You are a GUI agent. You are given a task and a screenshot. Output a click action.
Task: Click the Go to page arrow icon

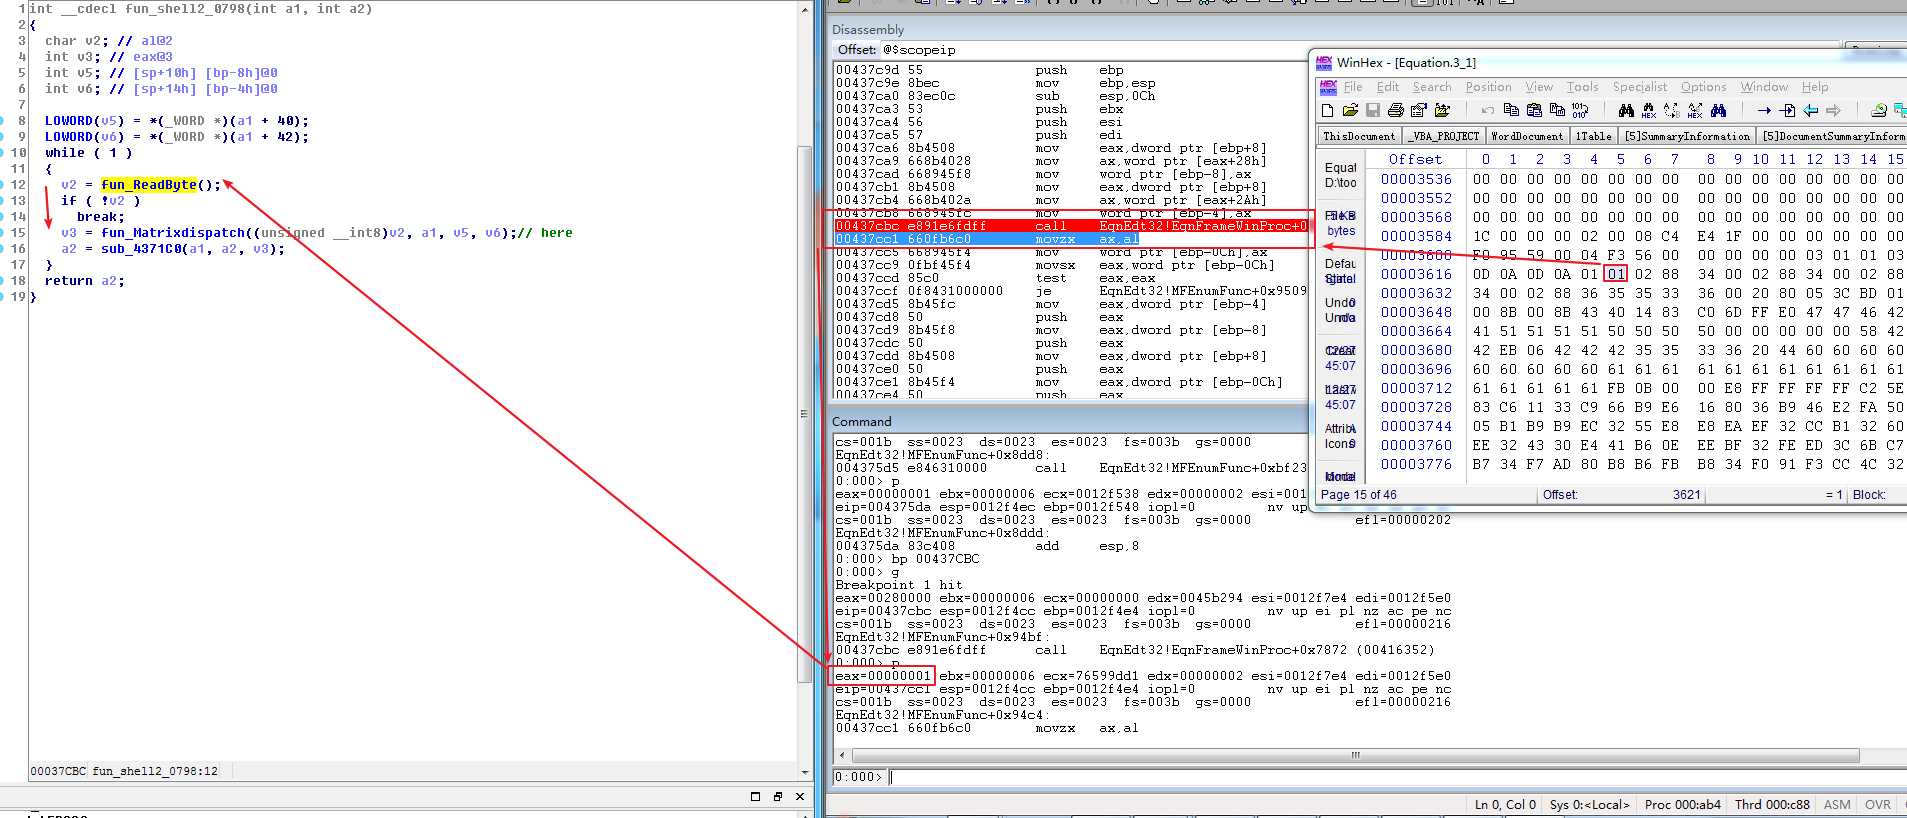1787,110
